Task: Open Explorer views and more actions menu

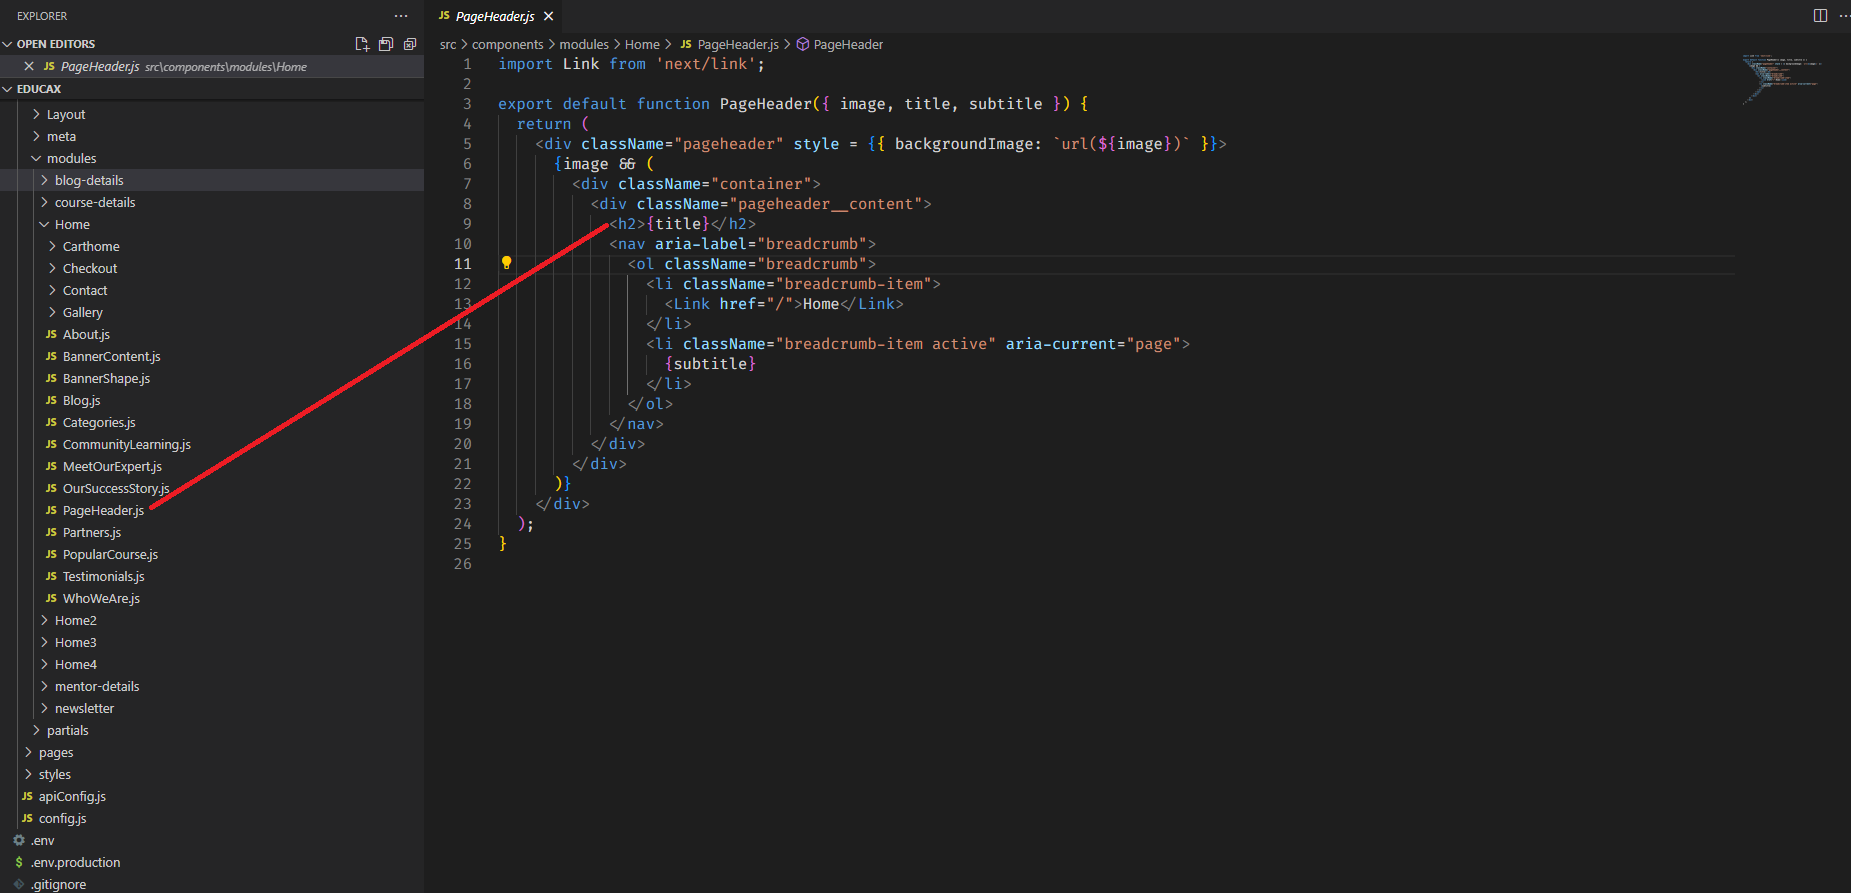Action: pos(401,16)
